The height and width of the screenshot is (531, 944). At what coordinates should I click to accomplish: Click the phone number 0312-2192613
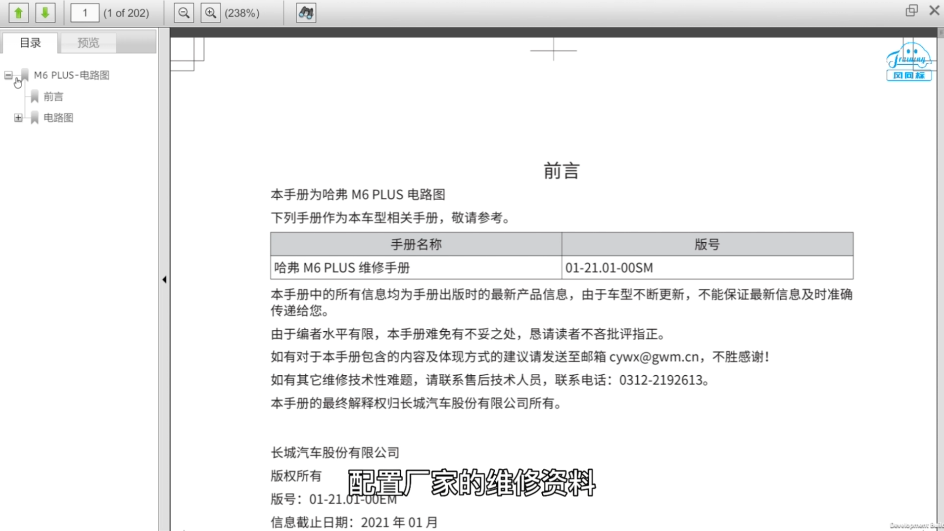pos(661,380)
